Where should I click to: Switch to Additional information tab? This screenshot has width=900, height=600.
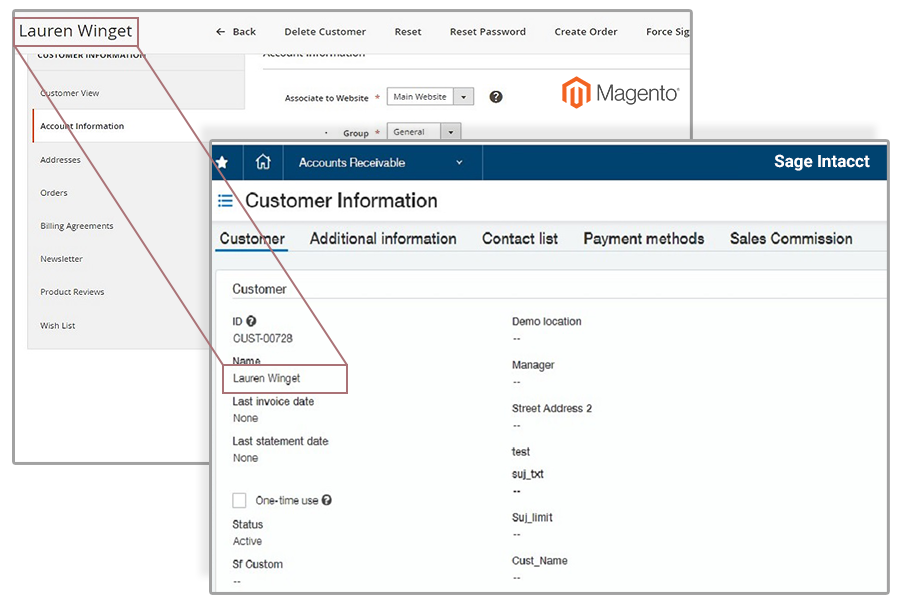pyautogui.click(x=383, y=239)
